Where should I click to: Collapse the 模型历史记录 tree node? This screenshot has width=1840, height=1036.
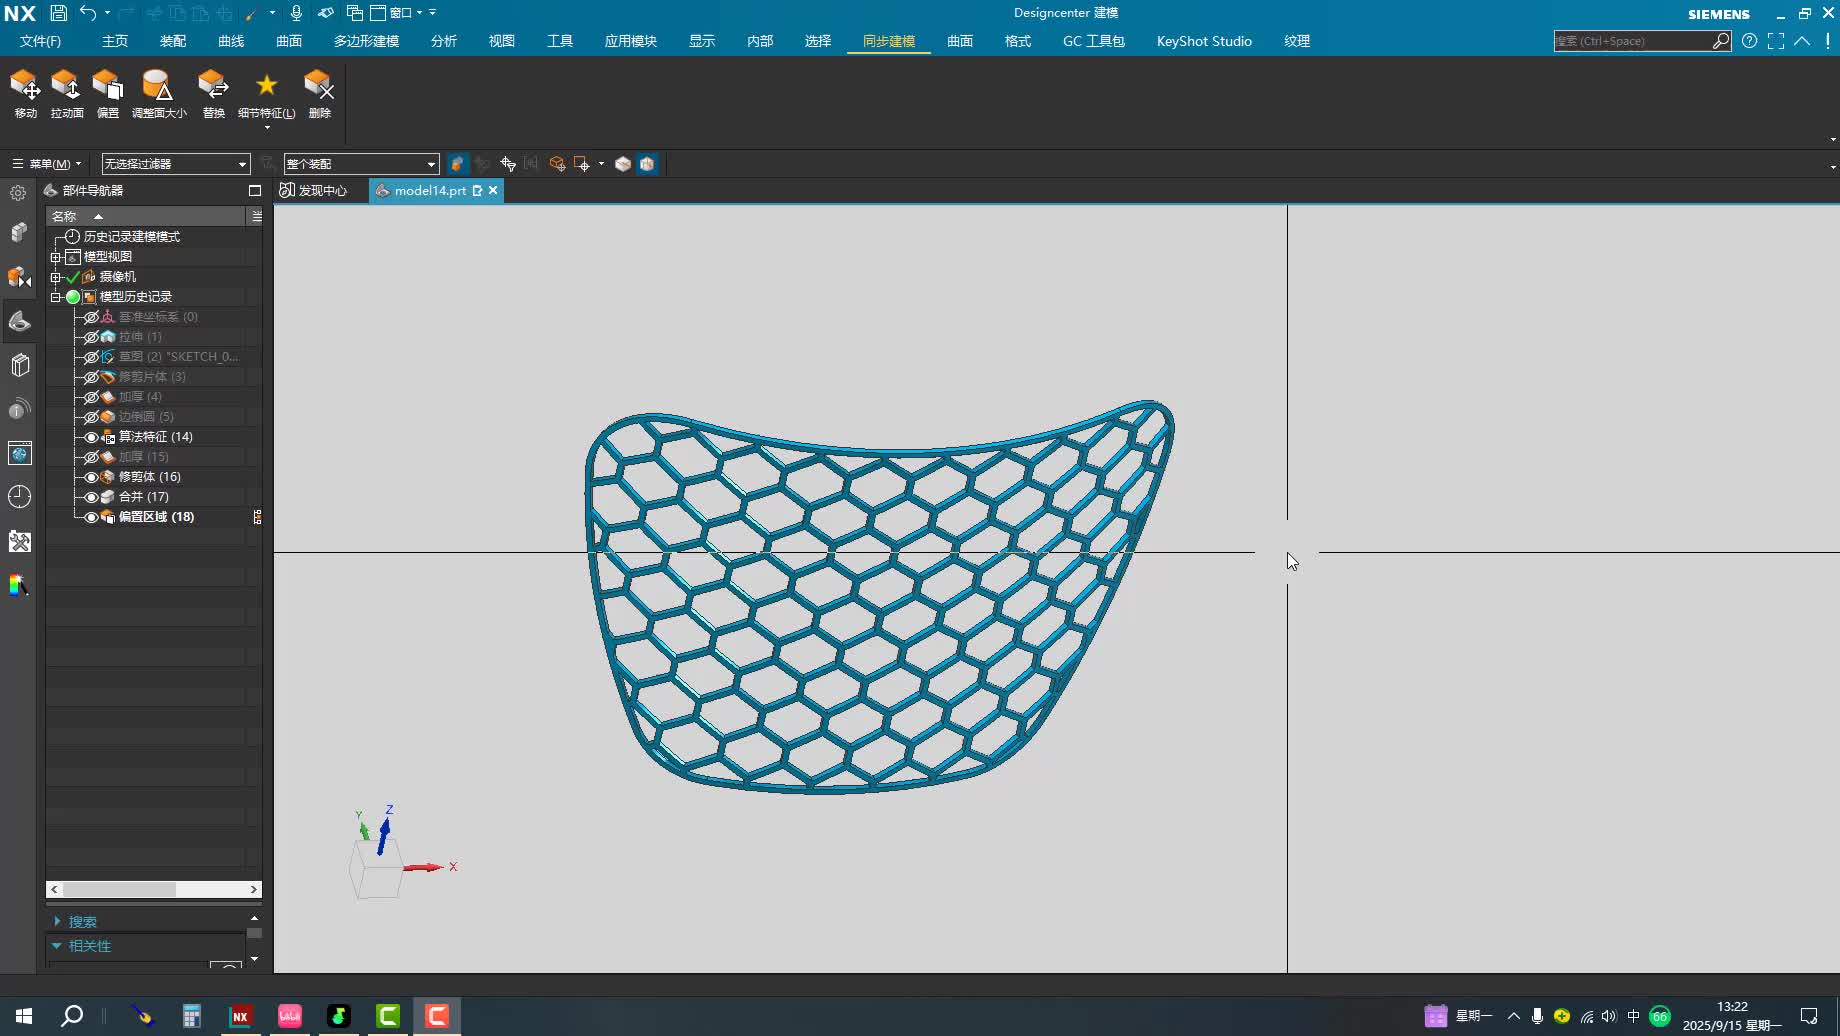pyautogui.click(x=56, y=297)
